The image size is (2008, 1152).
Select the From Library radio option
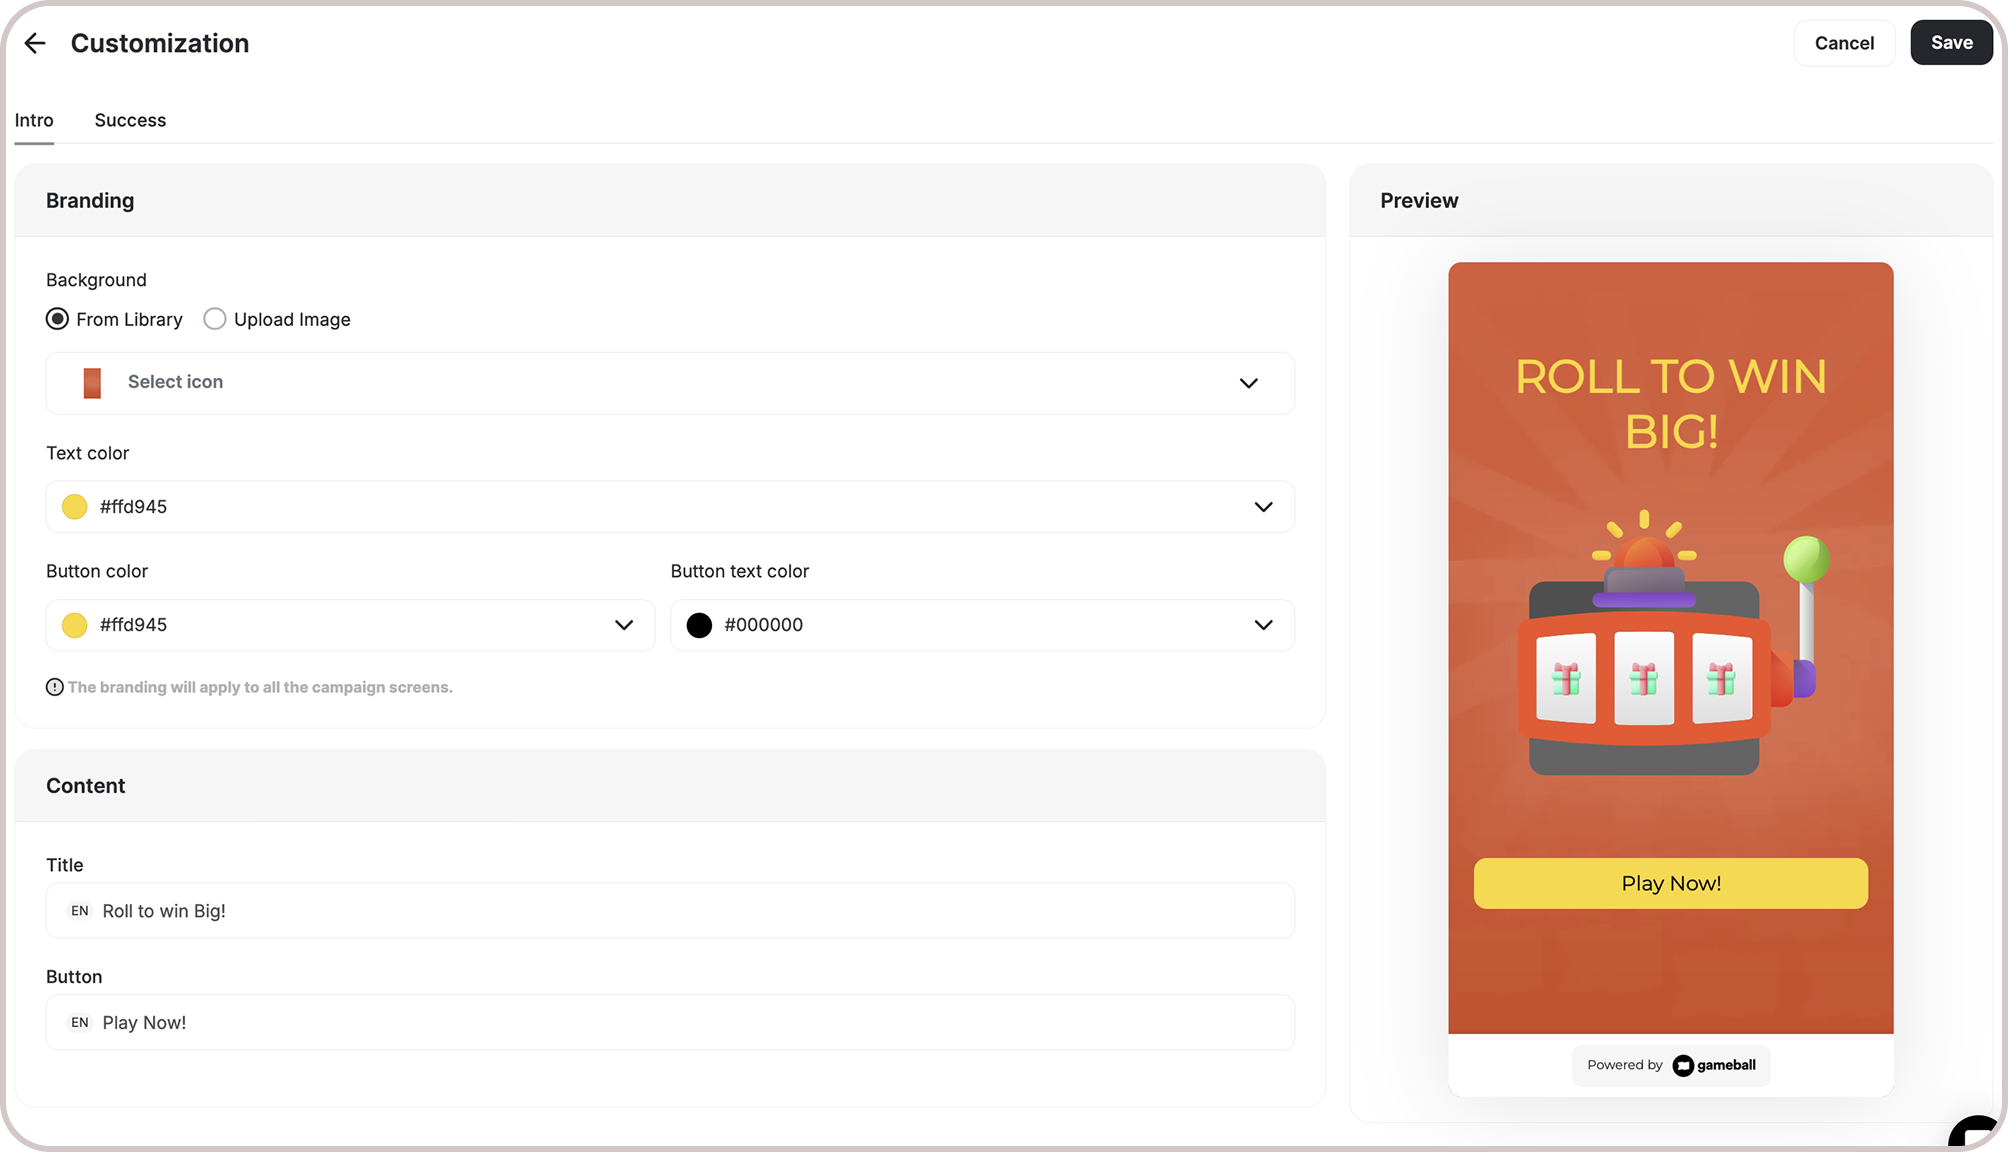[58, 319]
